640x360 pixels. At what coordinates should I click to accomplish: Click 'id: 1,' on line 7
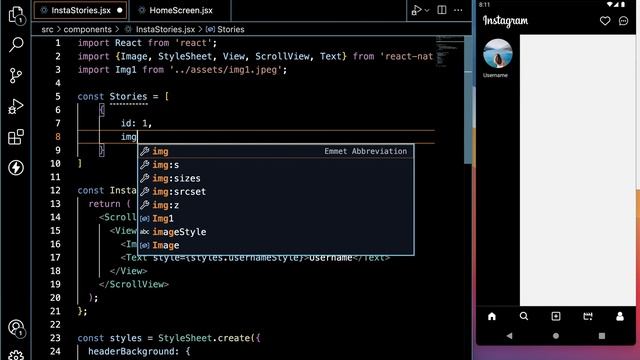[x=136, y=123]
